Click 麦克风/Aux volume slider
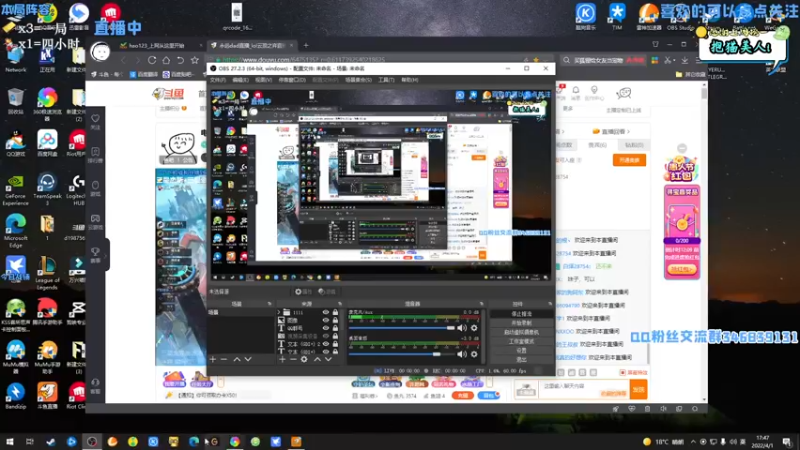The height and width of the screenshot is (450, 800). pos(402,328)
